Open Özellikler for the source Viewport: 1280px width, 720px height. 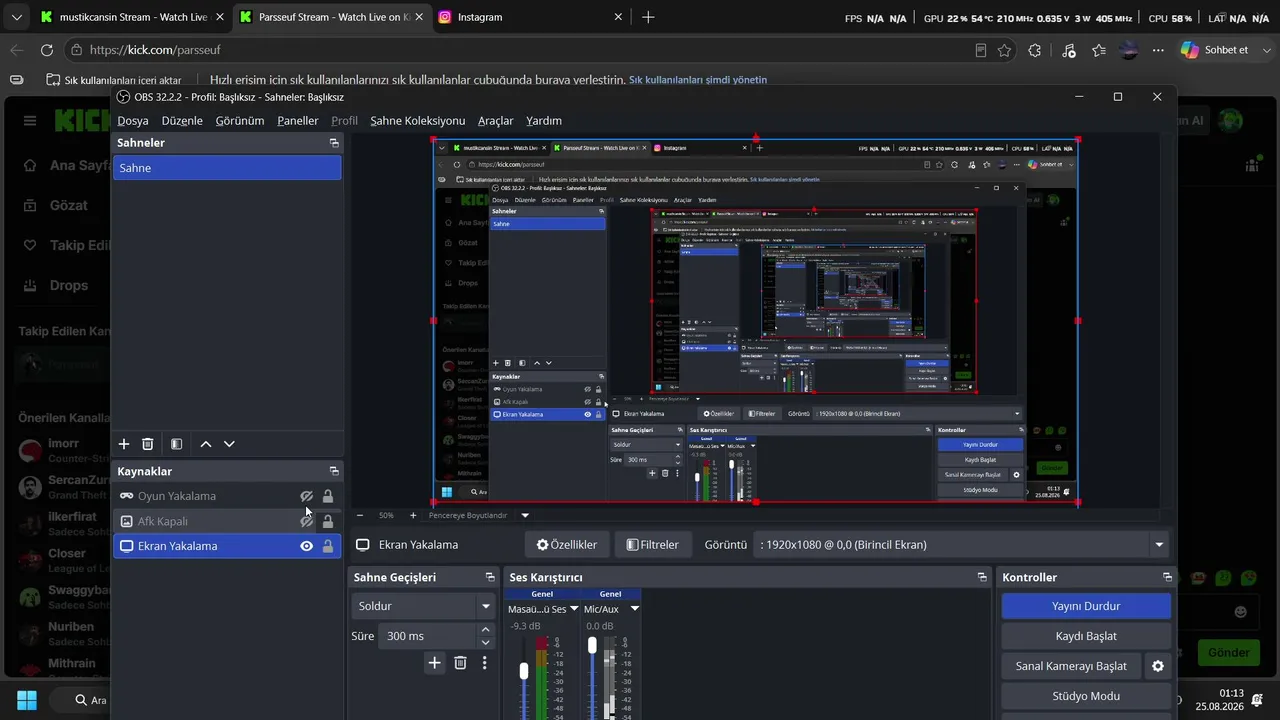[567, 545]
